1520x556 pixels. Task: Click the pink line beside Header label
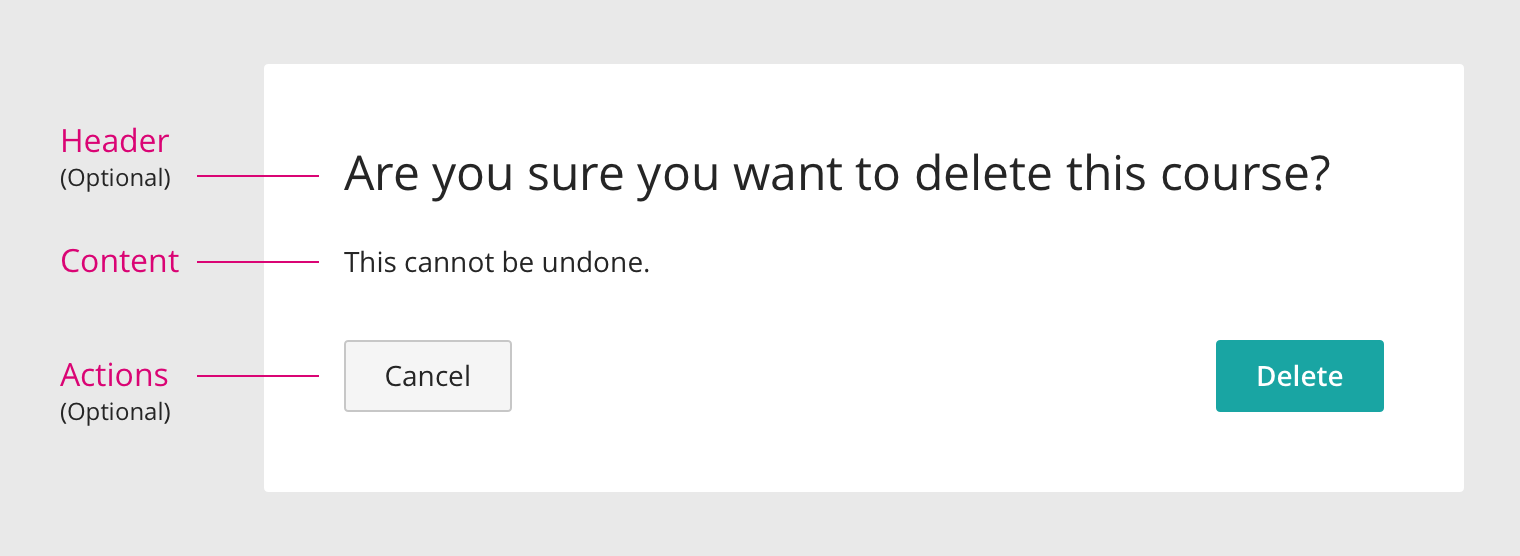(x=257, y=176)
